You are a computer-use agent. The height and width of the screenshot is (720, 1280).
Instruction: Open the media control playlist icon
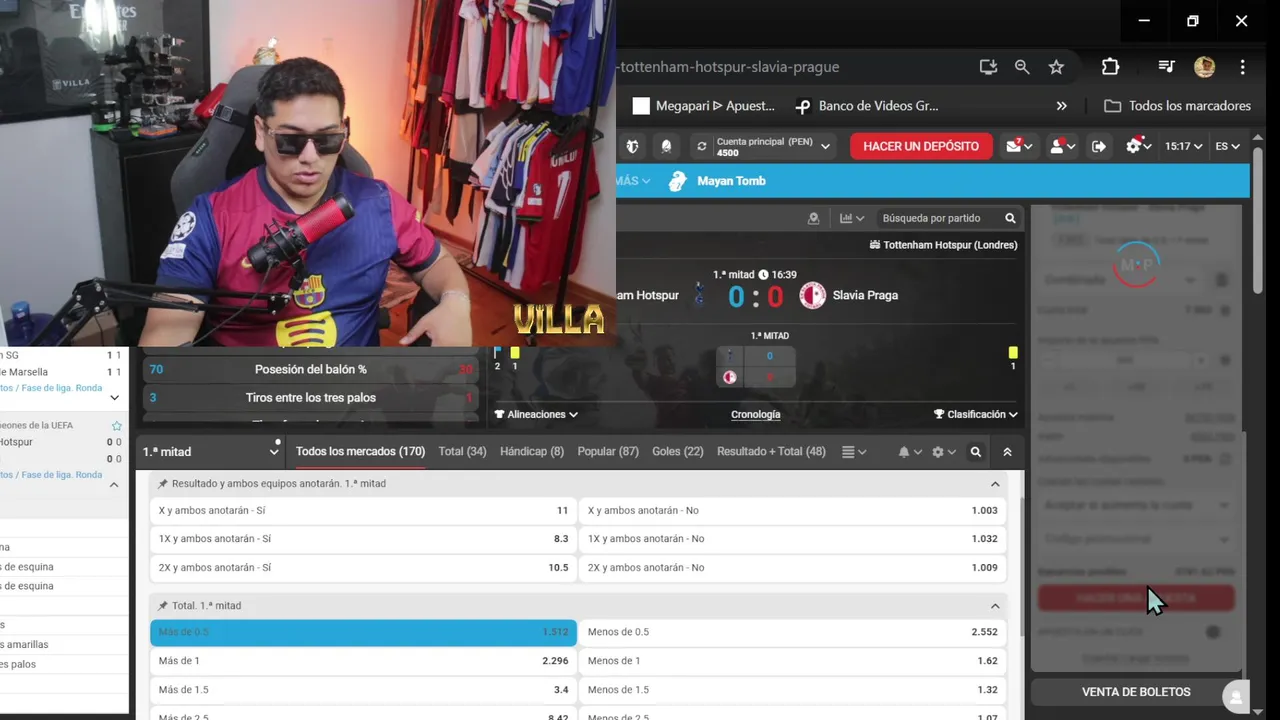tap(1166, 67)
